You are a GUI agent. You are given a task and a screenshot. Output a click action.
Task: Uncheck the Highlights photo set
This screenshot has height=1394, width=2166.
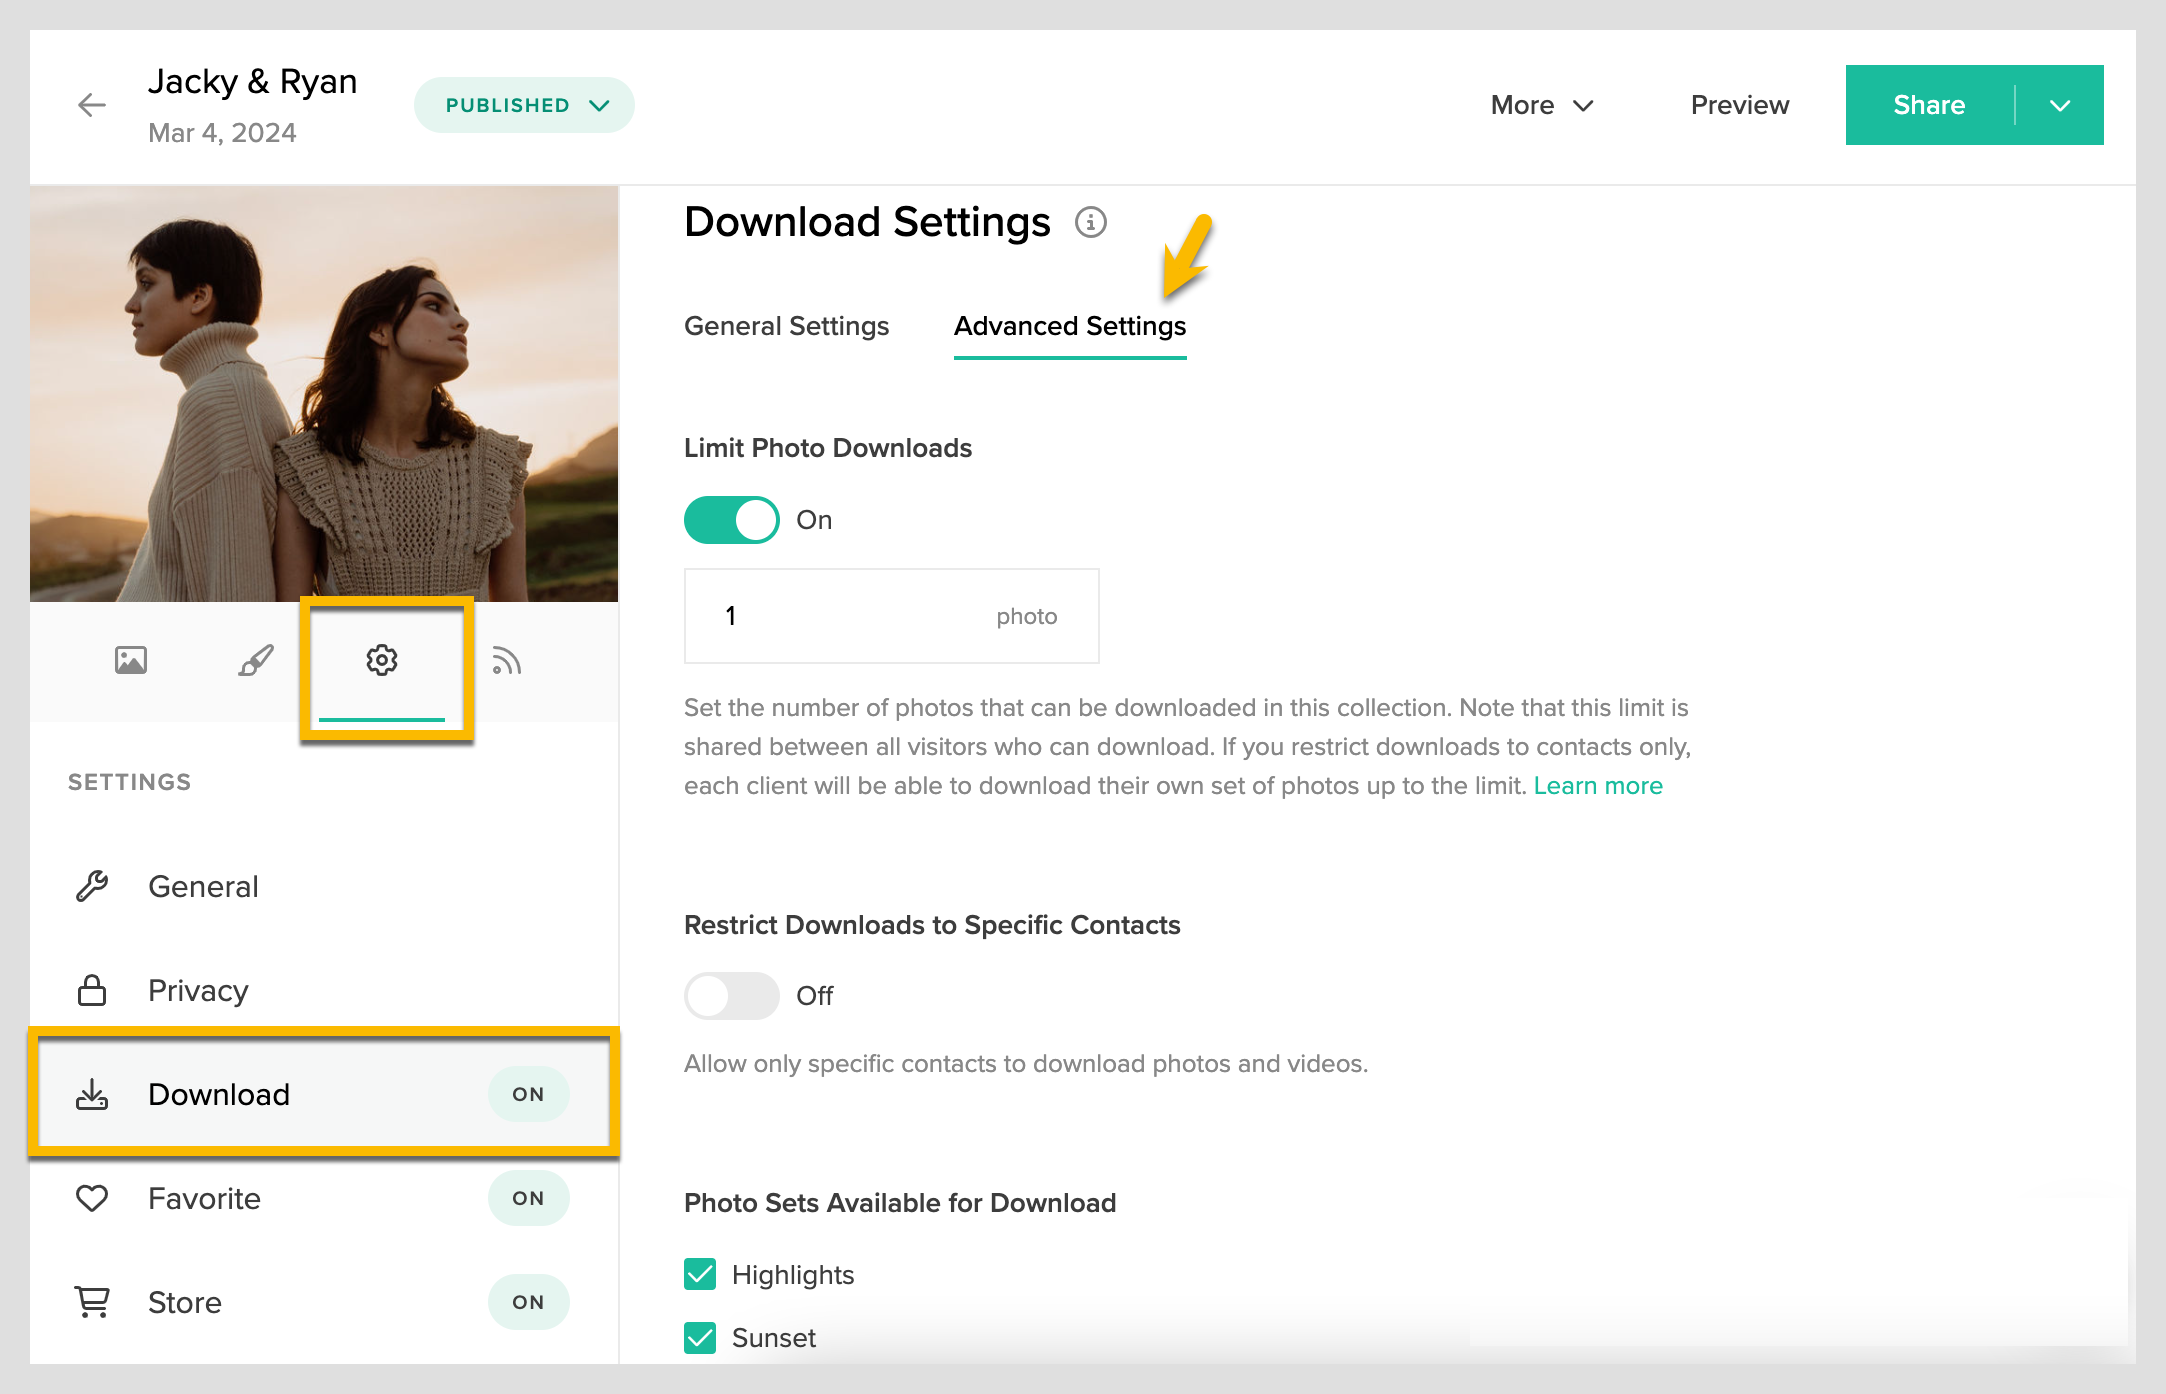(700, 1274)
